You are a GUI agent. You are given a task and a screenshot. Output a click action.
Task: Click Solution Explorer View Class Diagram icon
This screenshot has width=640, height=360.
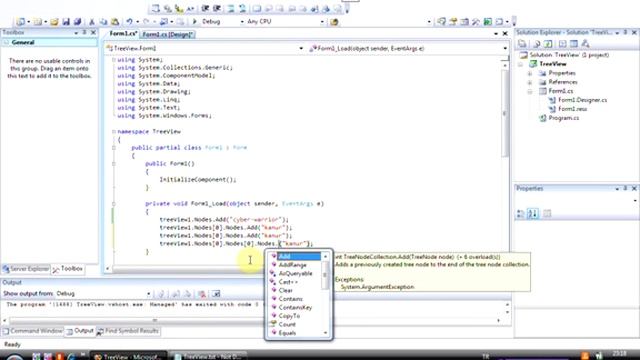pyautogui.click(x=585, y=44)
